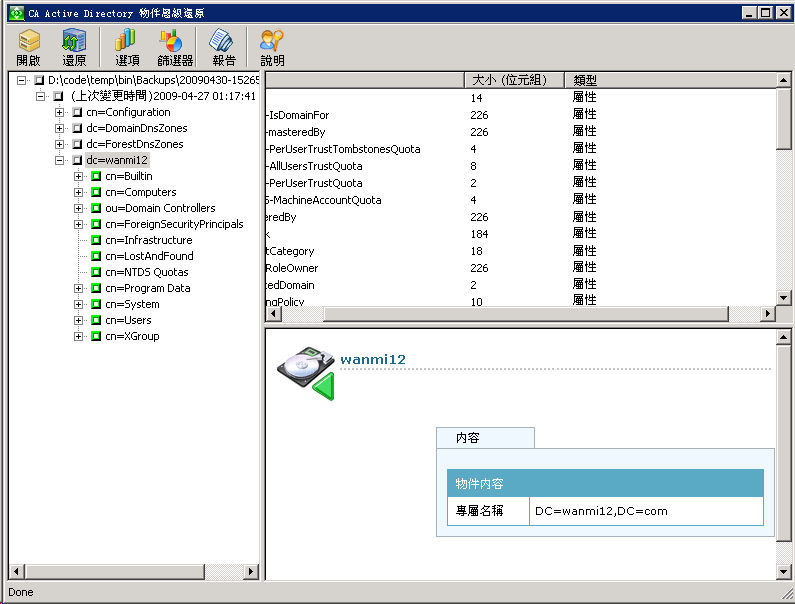Image resolution: width=795 pixels, height=604 pixels.
Task: Toggle the cn=Configuration checkbox
Action: tap(77, 113)
